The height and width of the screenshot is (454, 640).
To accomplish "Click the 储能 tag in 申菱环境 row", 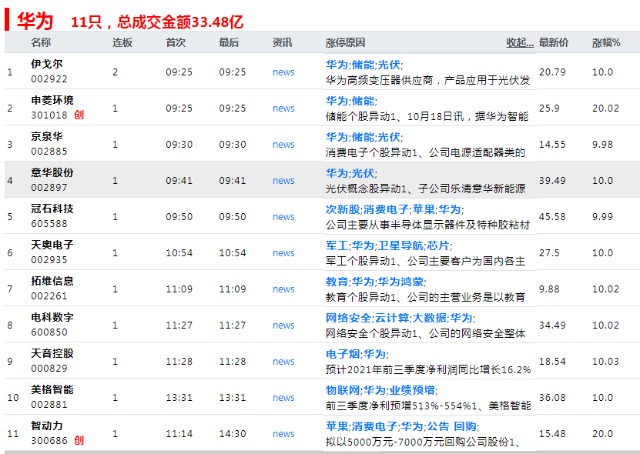I will [x=362, y=101].
